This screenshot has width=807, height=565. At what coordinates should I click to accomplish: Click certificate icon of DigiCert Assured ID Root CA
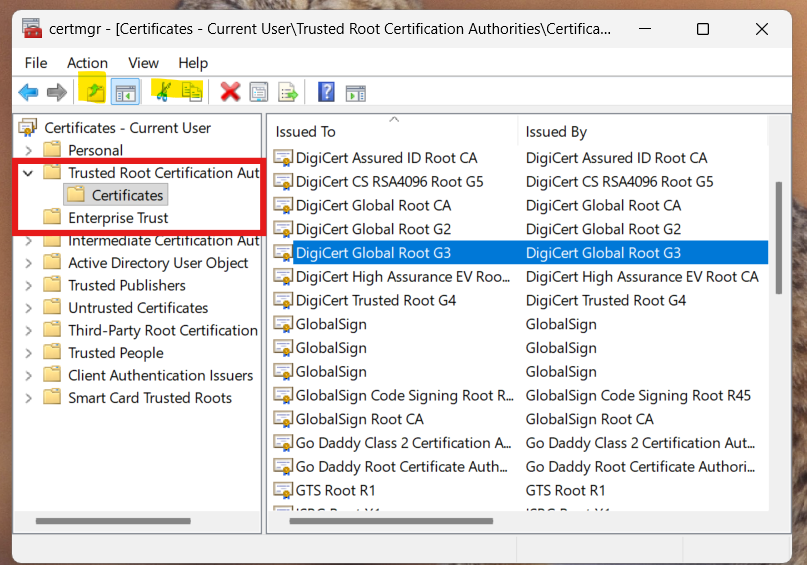[x=283, y=157]
